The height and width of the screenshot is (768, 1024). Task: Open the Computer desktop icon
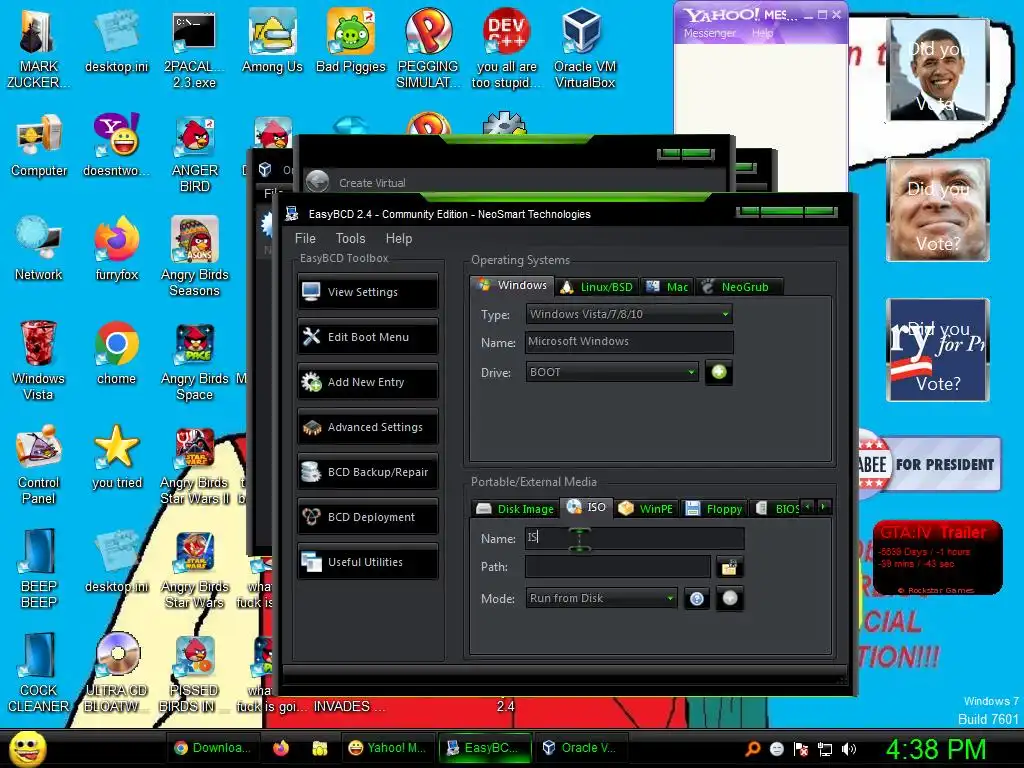tap(39, 145)
